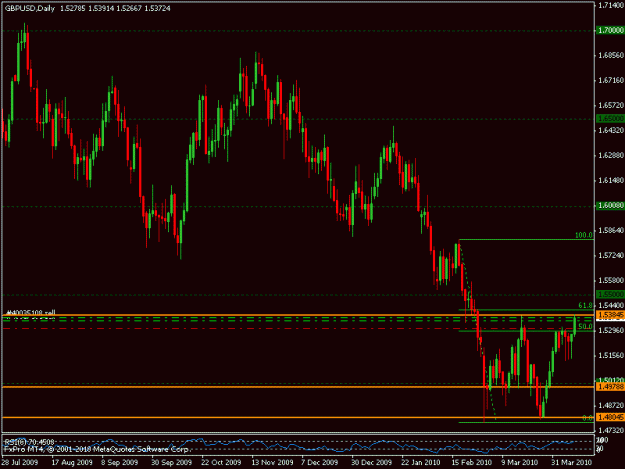Click the RSI(8) indicator value label

(29, 442)
